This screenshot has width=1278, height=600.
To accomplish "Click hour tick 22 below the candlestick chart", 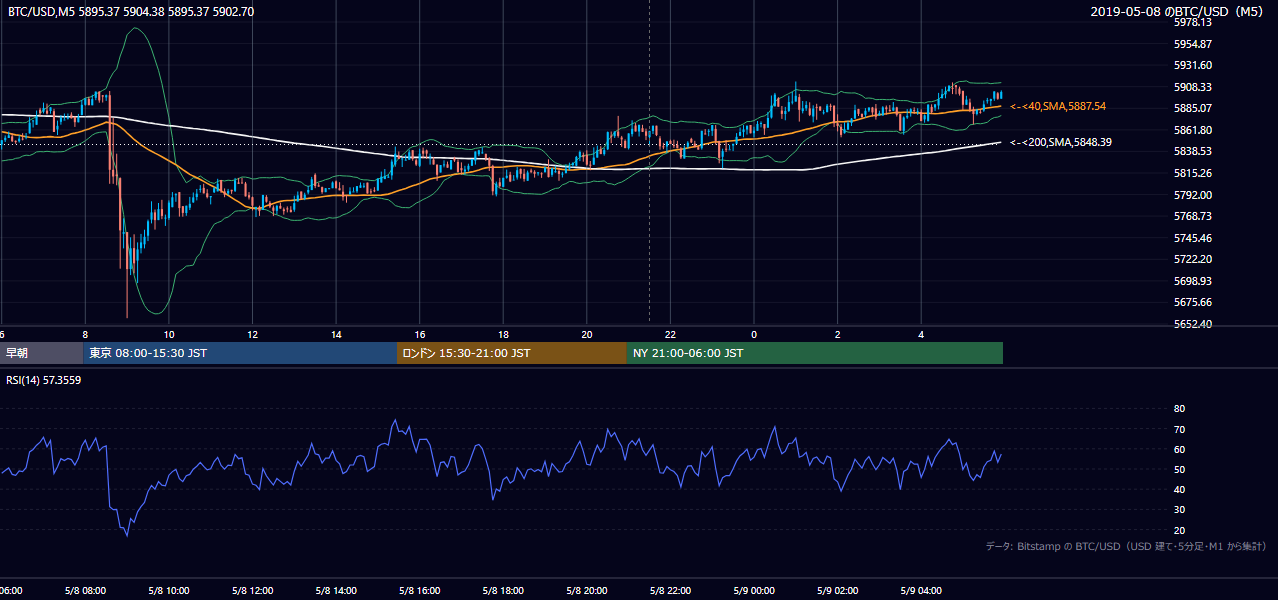I will [670, 335].
